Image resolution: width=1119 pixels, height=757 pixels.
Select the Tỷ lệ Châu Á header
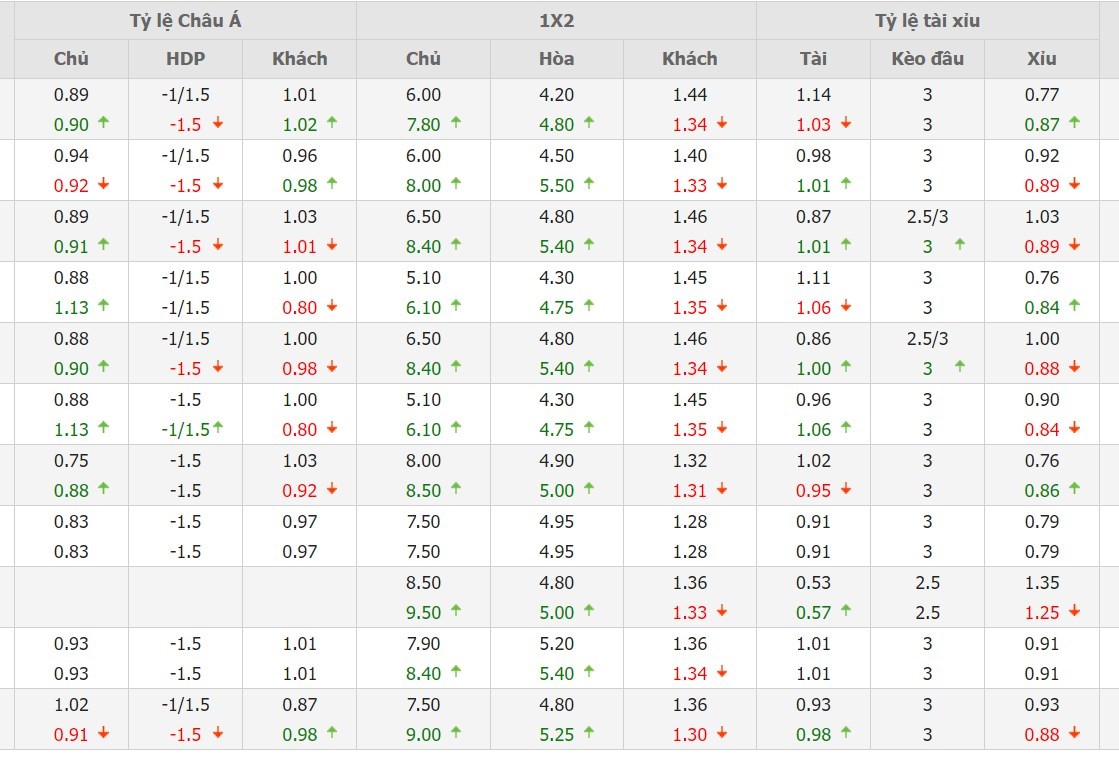tap(185, 20)
